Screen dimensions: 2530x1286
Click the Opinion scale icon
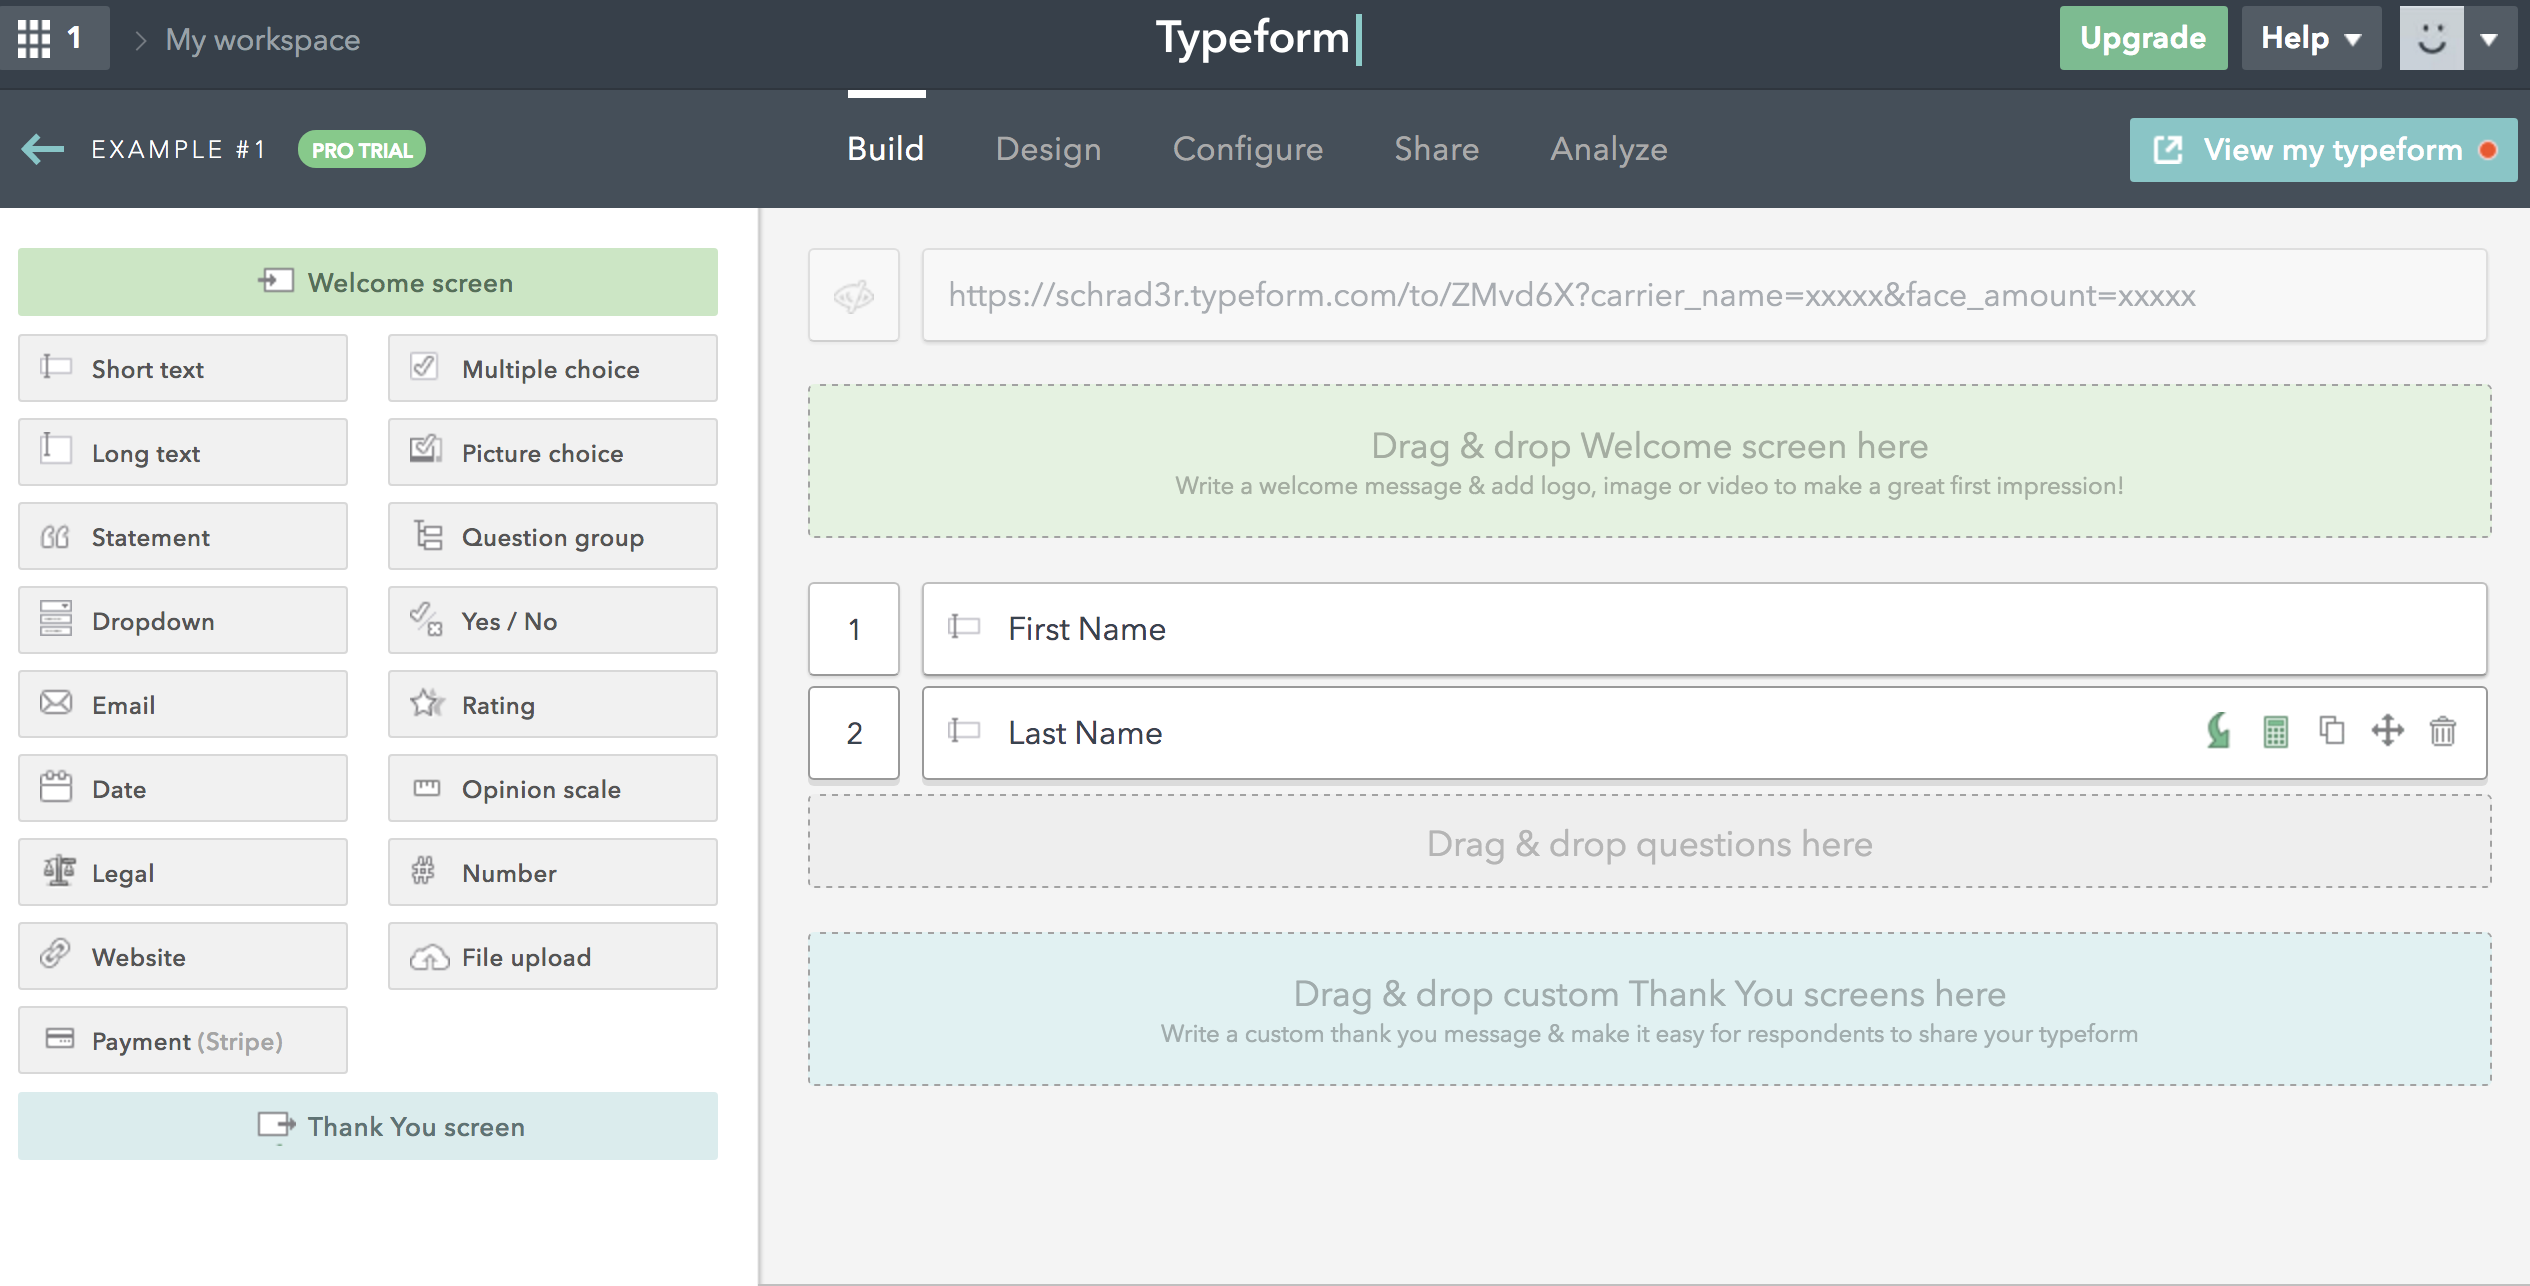pos(427,788)
